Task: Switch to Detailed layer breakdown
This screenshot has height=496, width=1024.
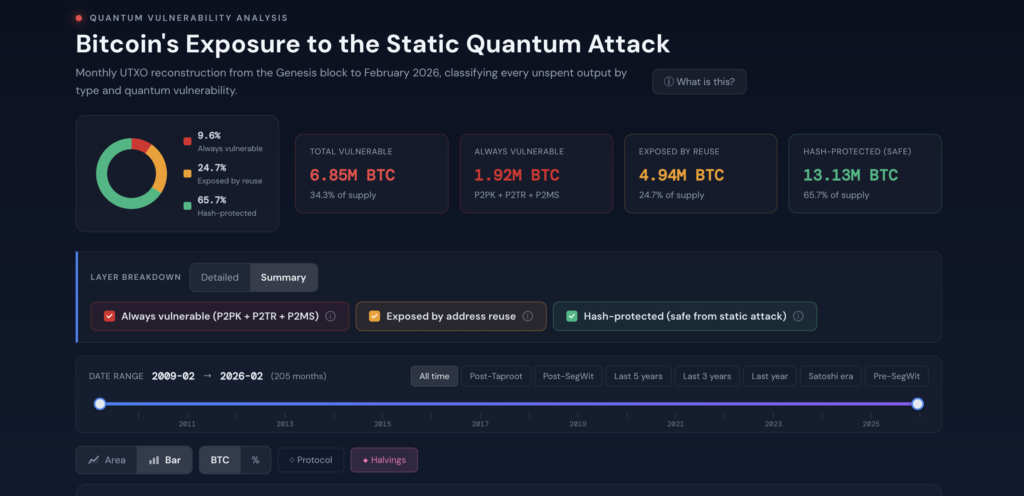Action: pyautogui.click(x=220, y=277)
